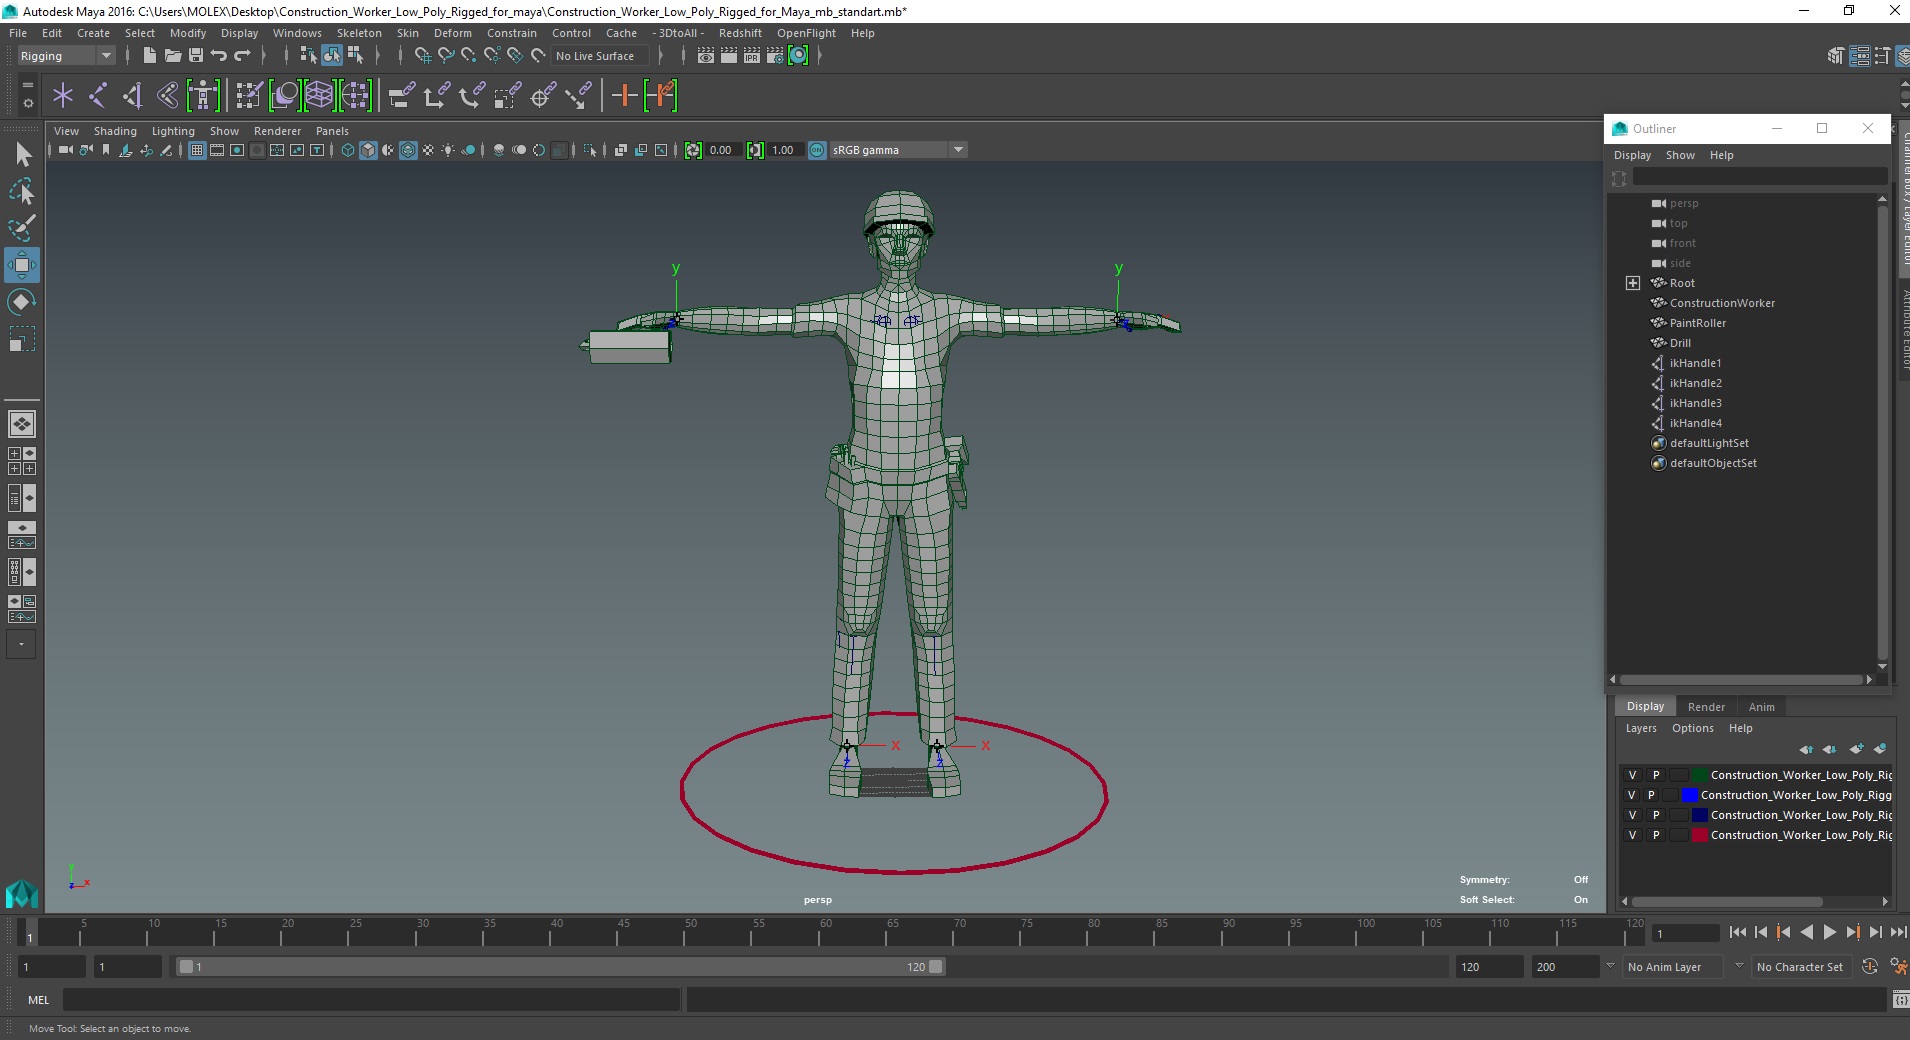This screenshot has width=1910, height=1040.
Task: Open layer editor Options menu
Action: (x=1692, y=728)
